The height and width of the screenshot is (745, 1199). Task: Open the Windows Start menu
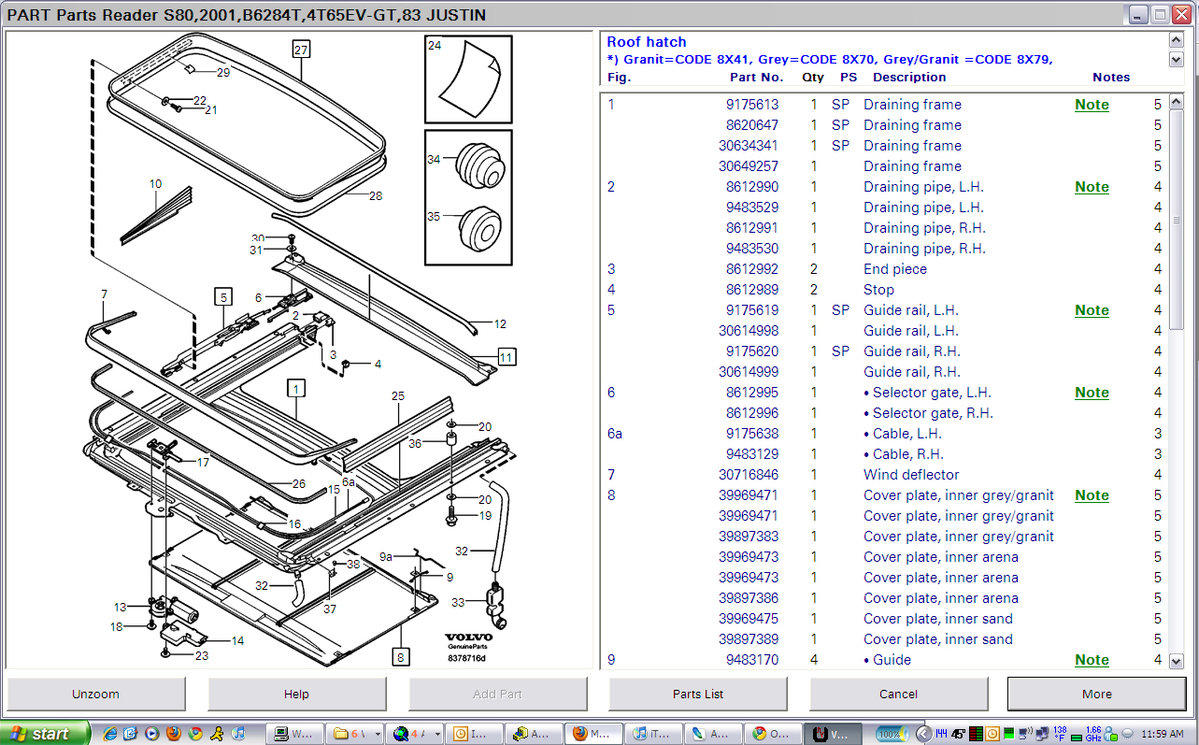tap(45, 733)
